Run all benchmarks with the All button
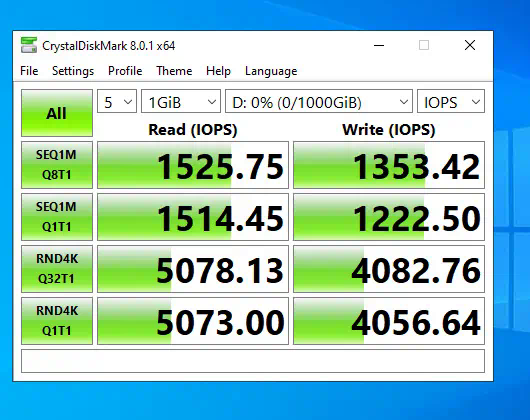Viewport: 530px width, 420px height. (x=57, y=113)
